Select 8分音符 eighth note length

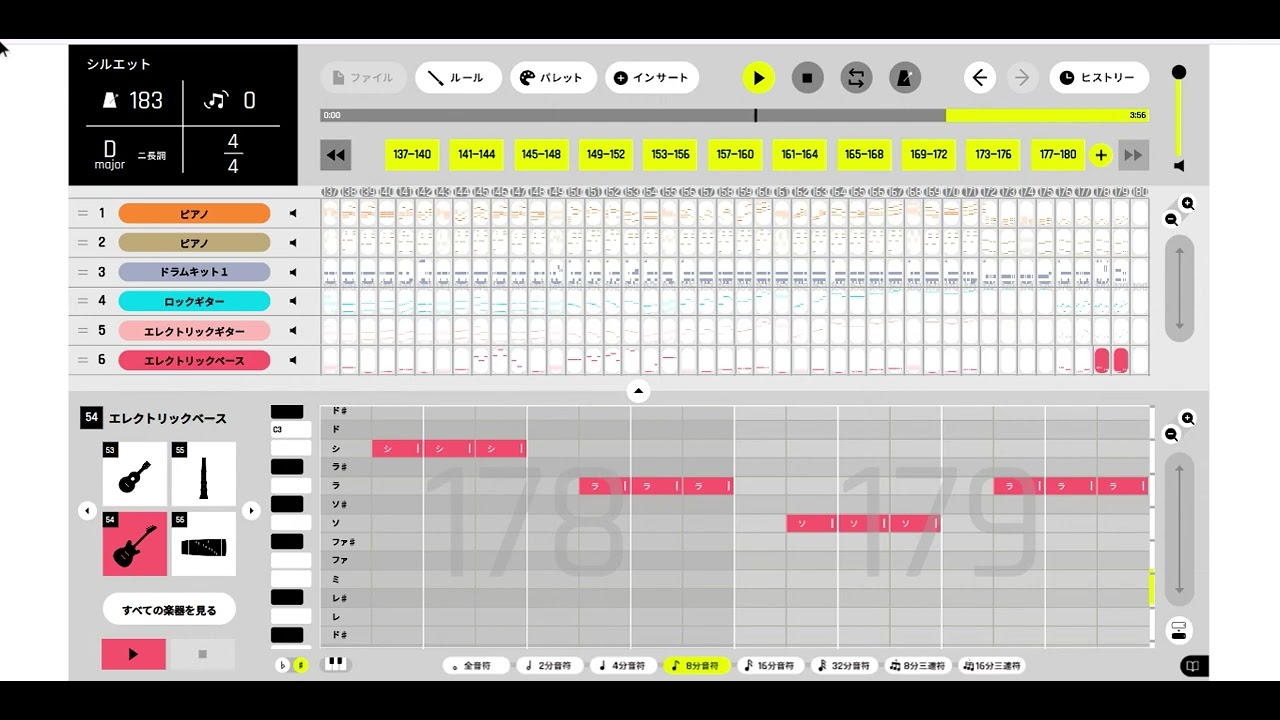[697, 665]
